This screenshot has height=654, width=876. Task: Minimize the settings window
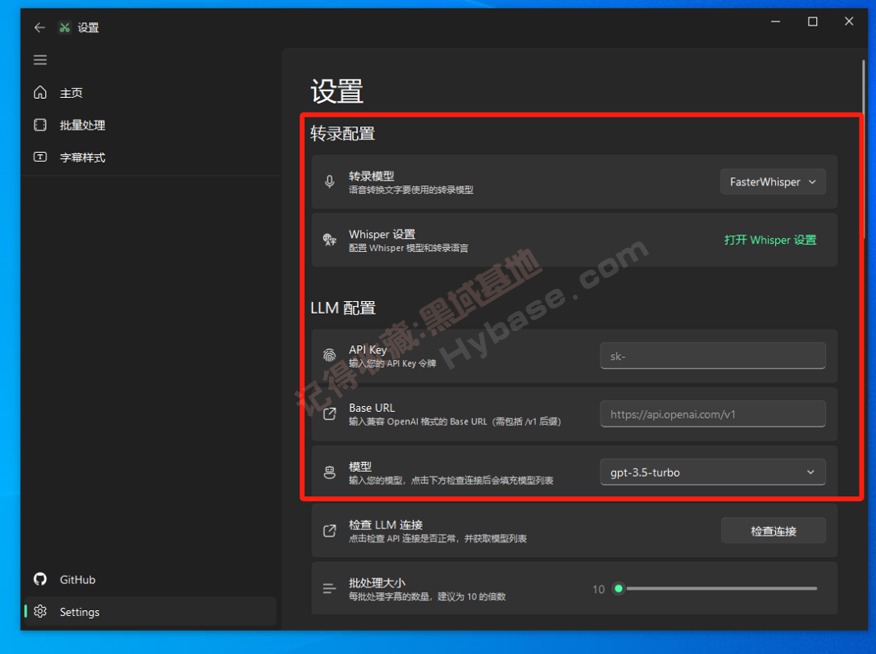coord(775,21)
